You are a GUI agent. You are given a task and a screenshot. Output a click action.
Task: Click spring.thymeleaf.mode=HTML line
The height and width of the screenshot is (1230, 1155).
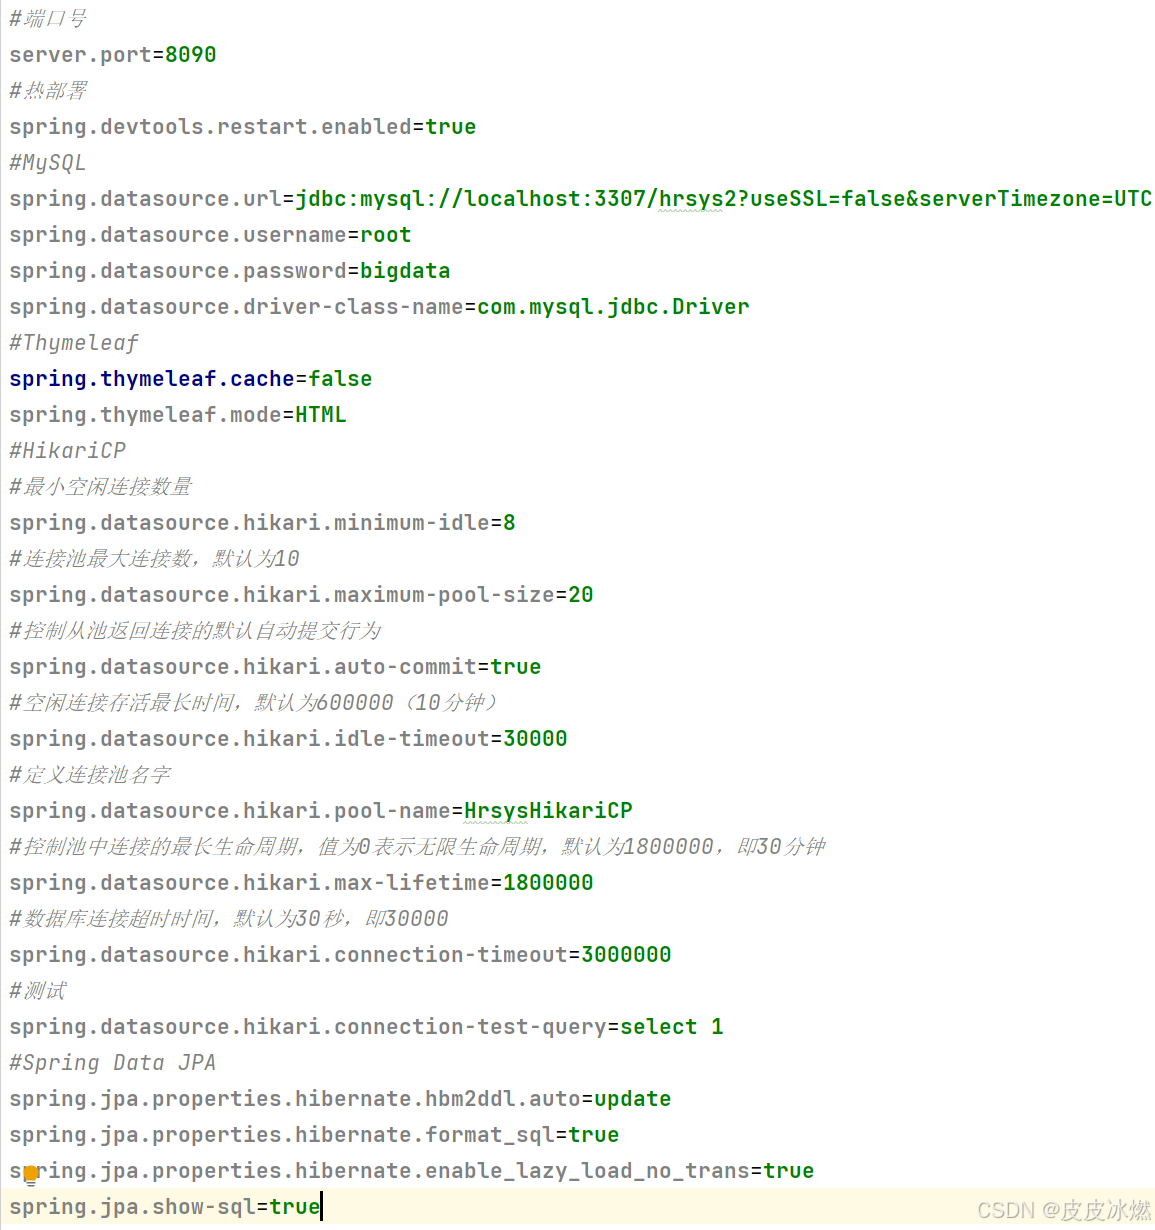coord(178,415)
